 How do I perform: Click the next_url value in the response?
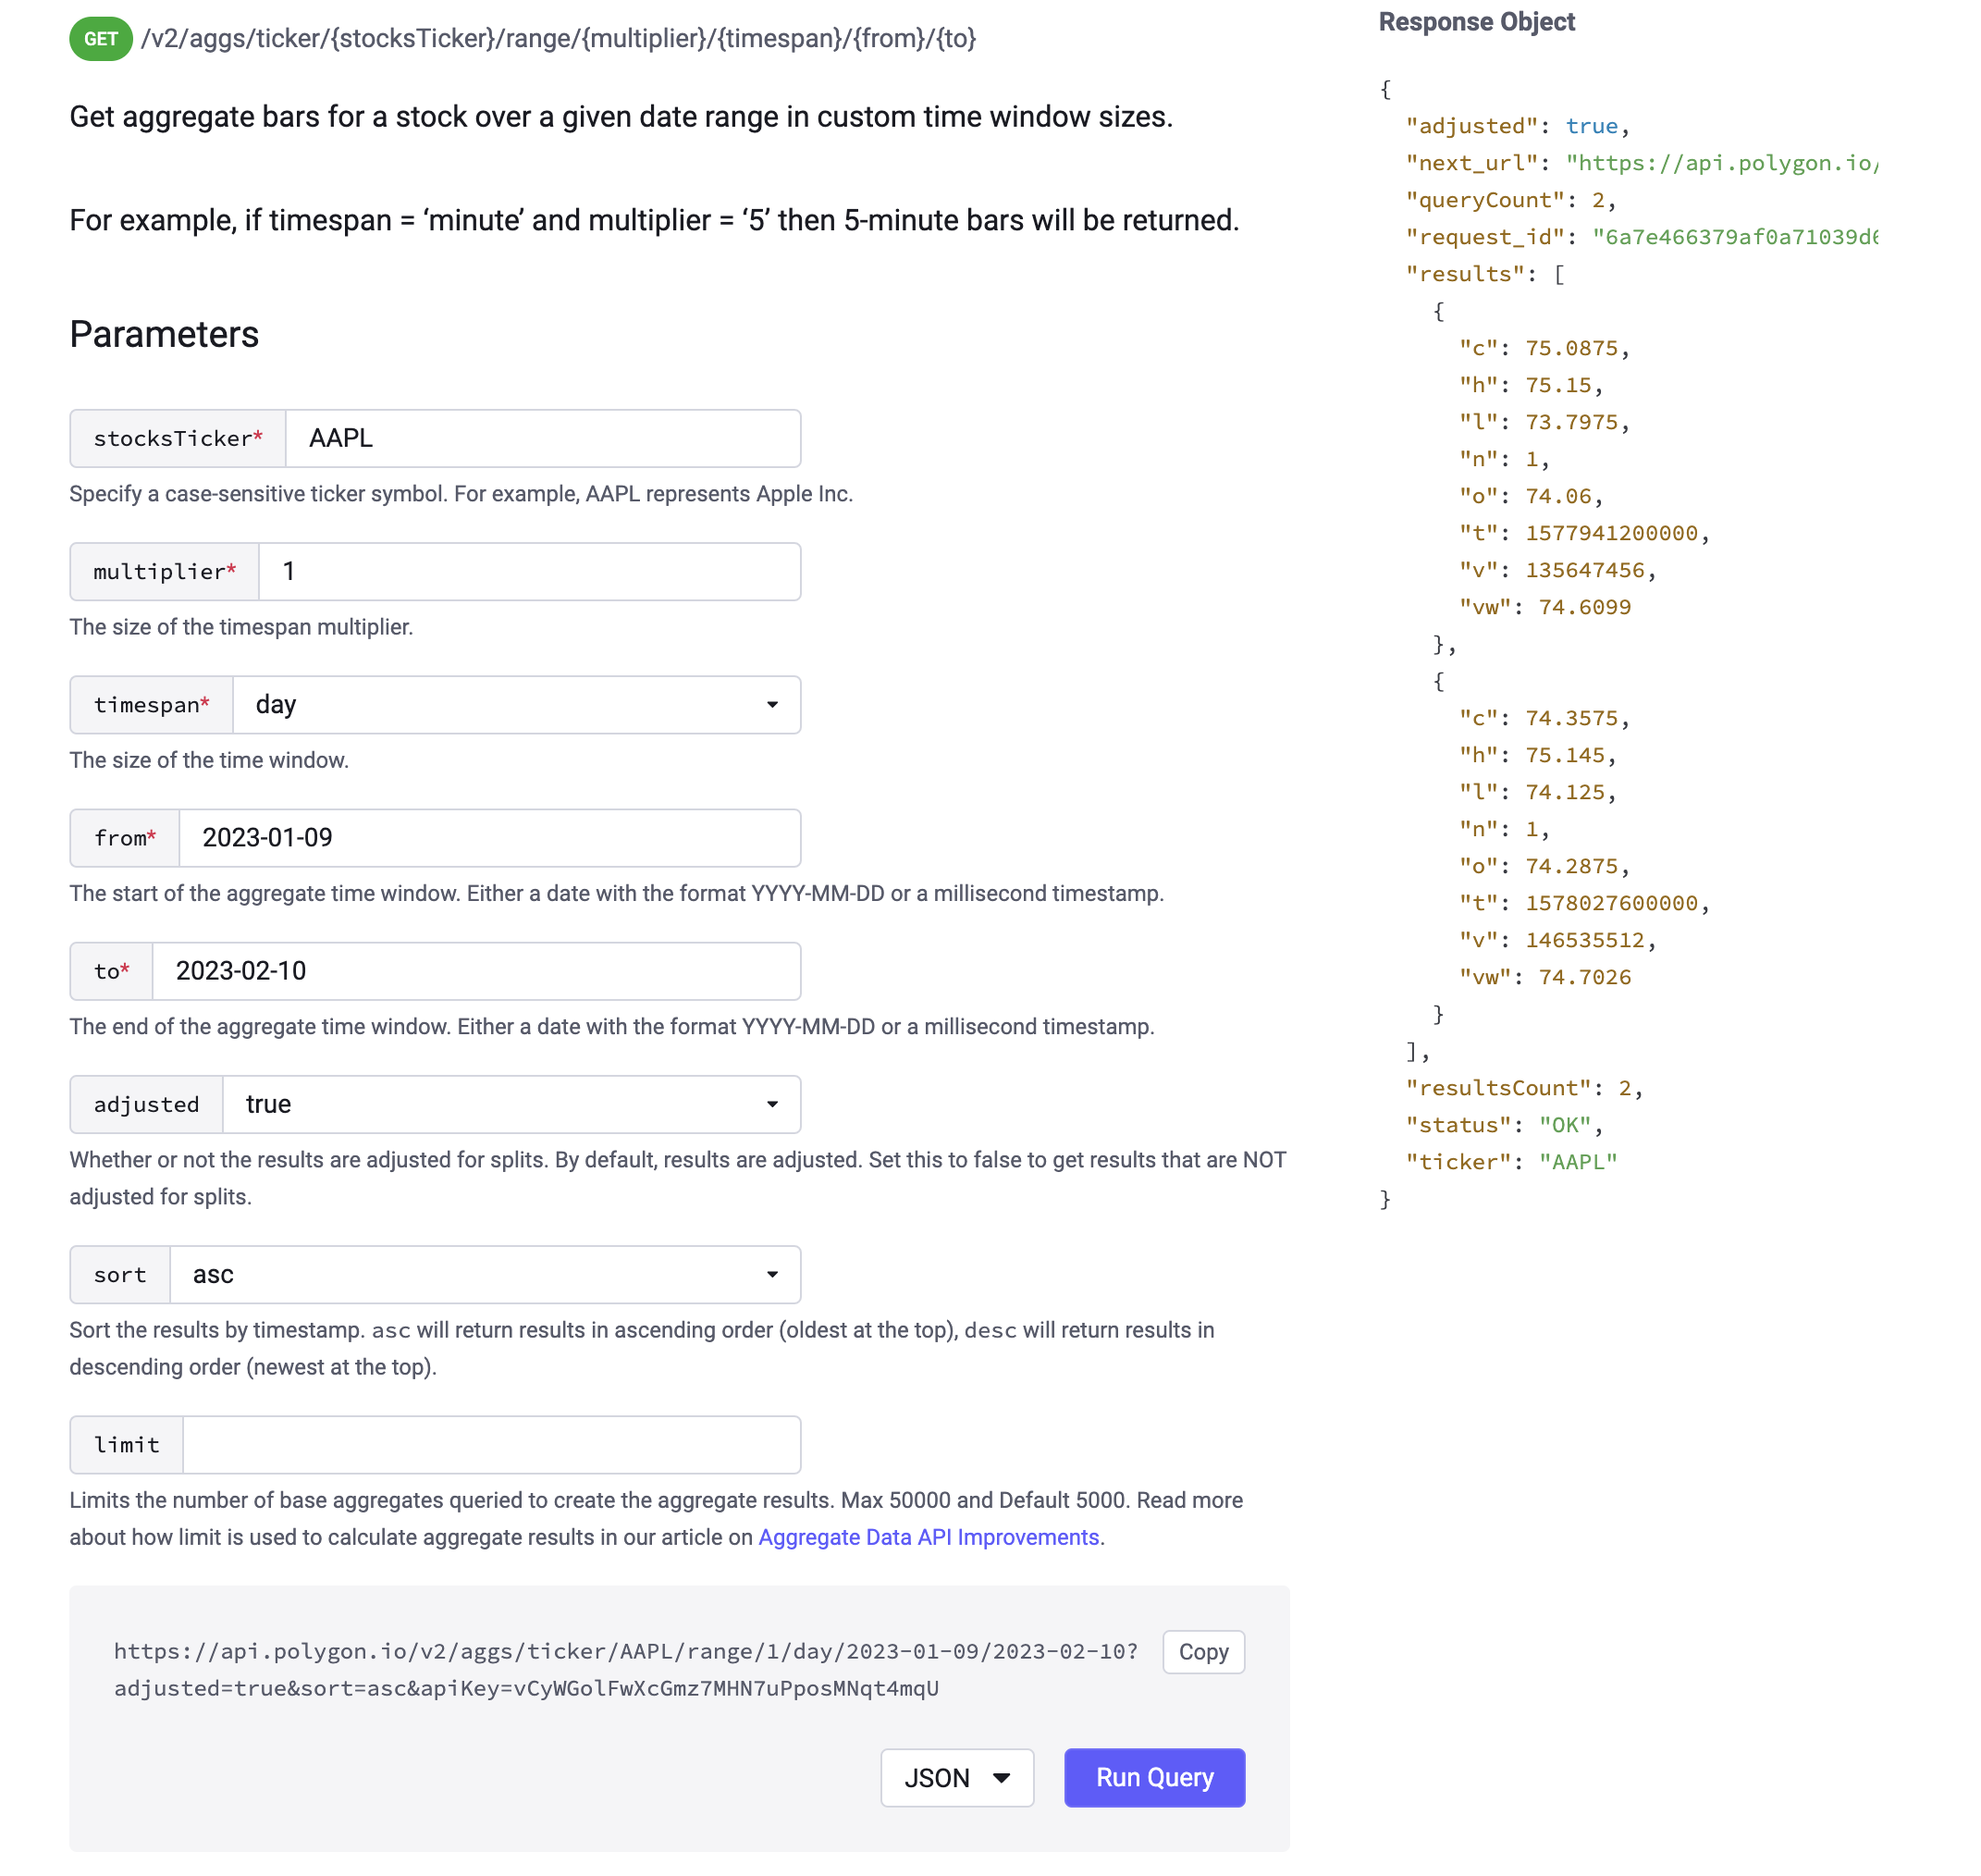[x=1720, y=163]
